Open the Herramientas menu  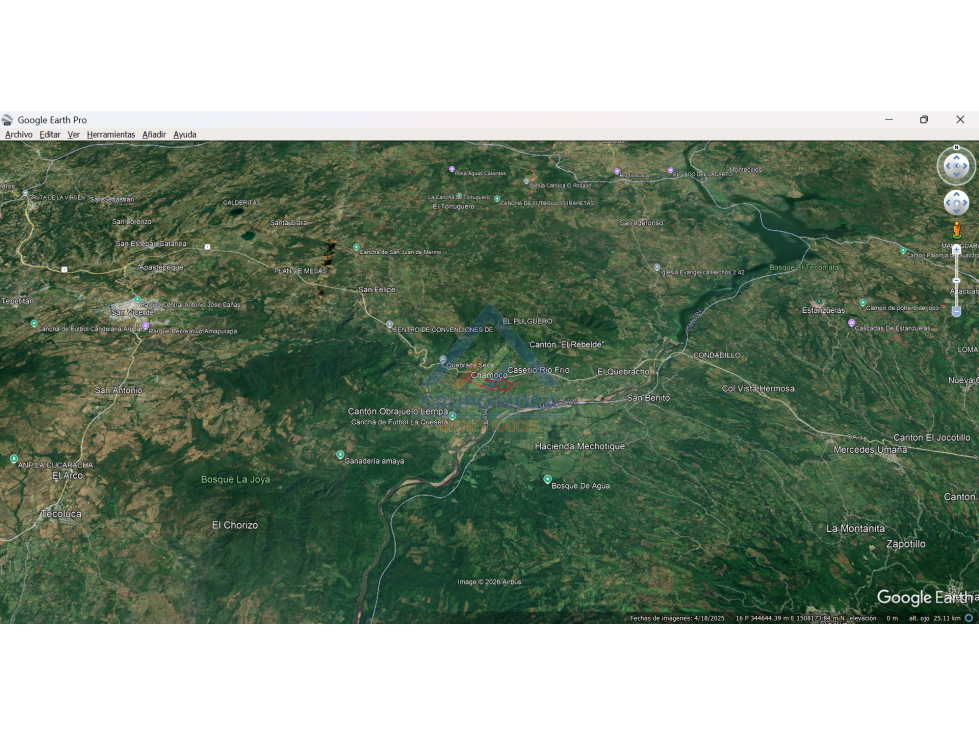pyautogui.click(x=111, y=134)
